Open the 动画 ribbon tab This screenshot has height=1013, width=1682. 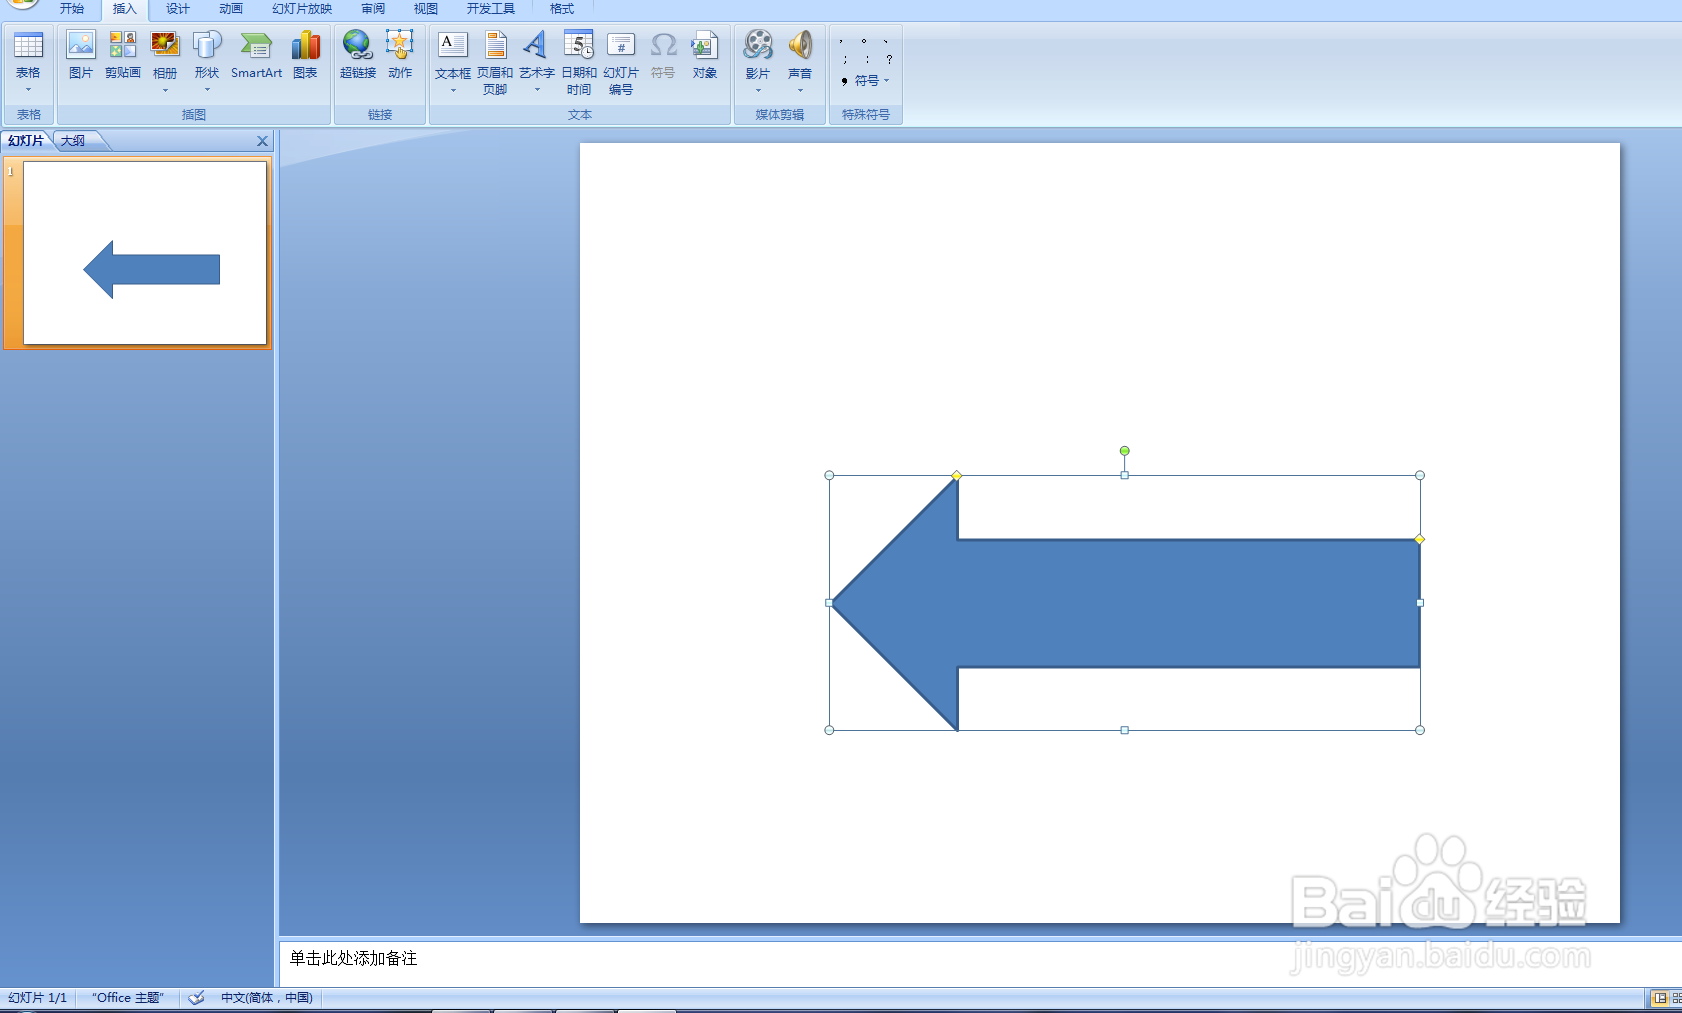(x=231, y=9)
